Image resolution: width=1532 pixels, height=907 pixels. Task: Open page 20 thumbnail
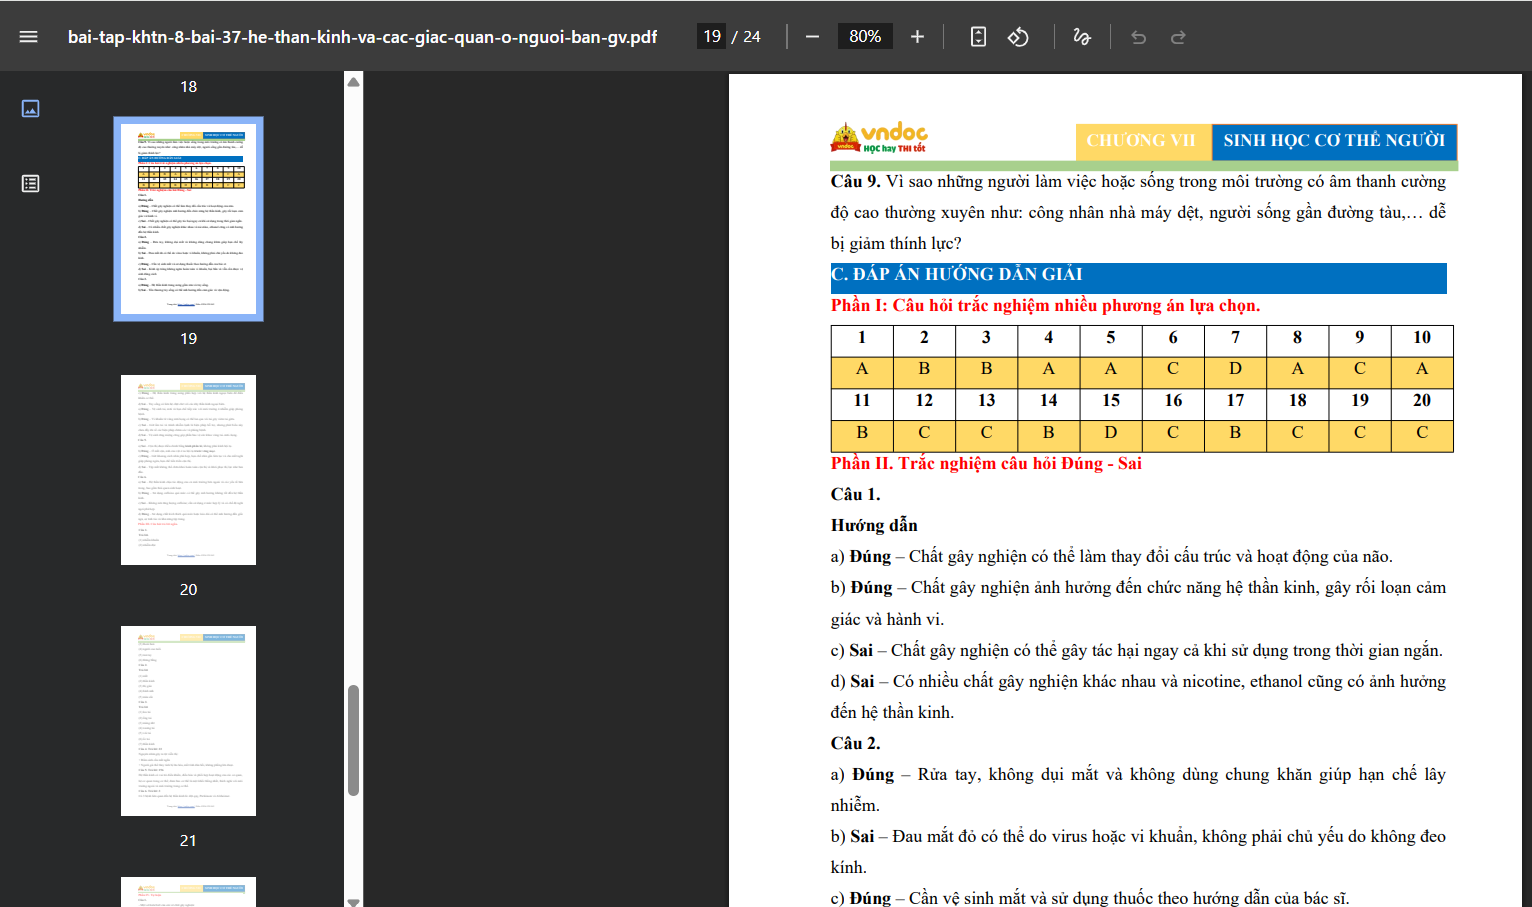tap(188, 470)
